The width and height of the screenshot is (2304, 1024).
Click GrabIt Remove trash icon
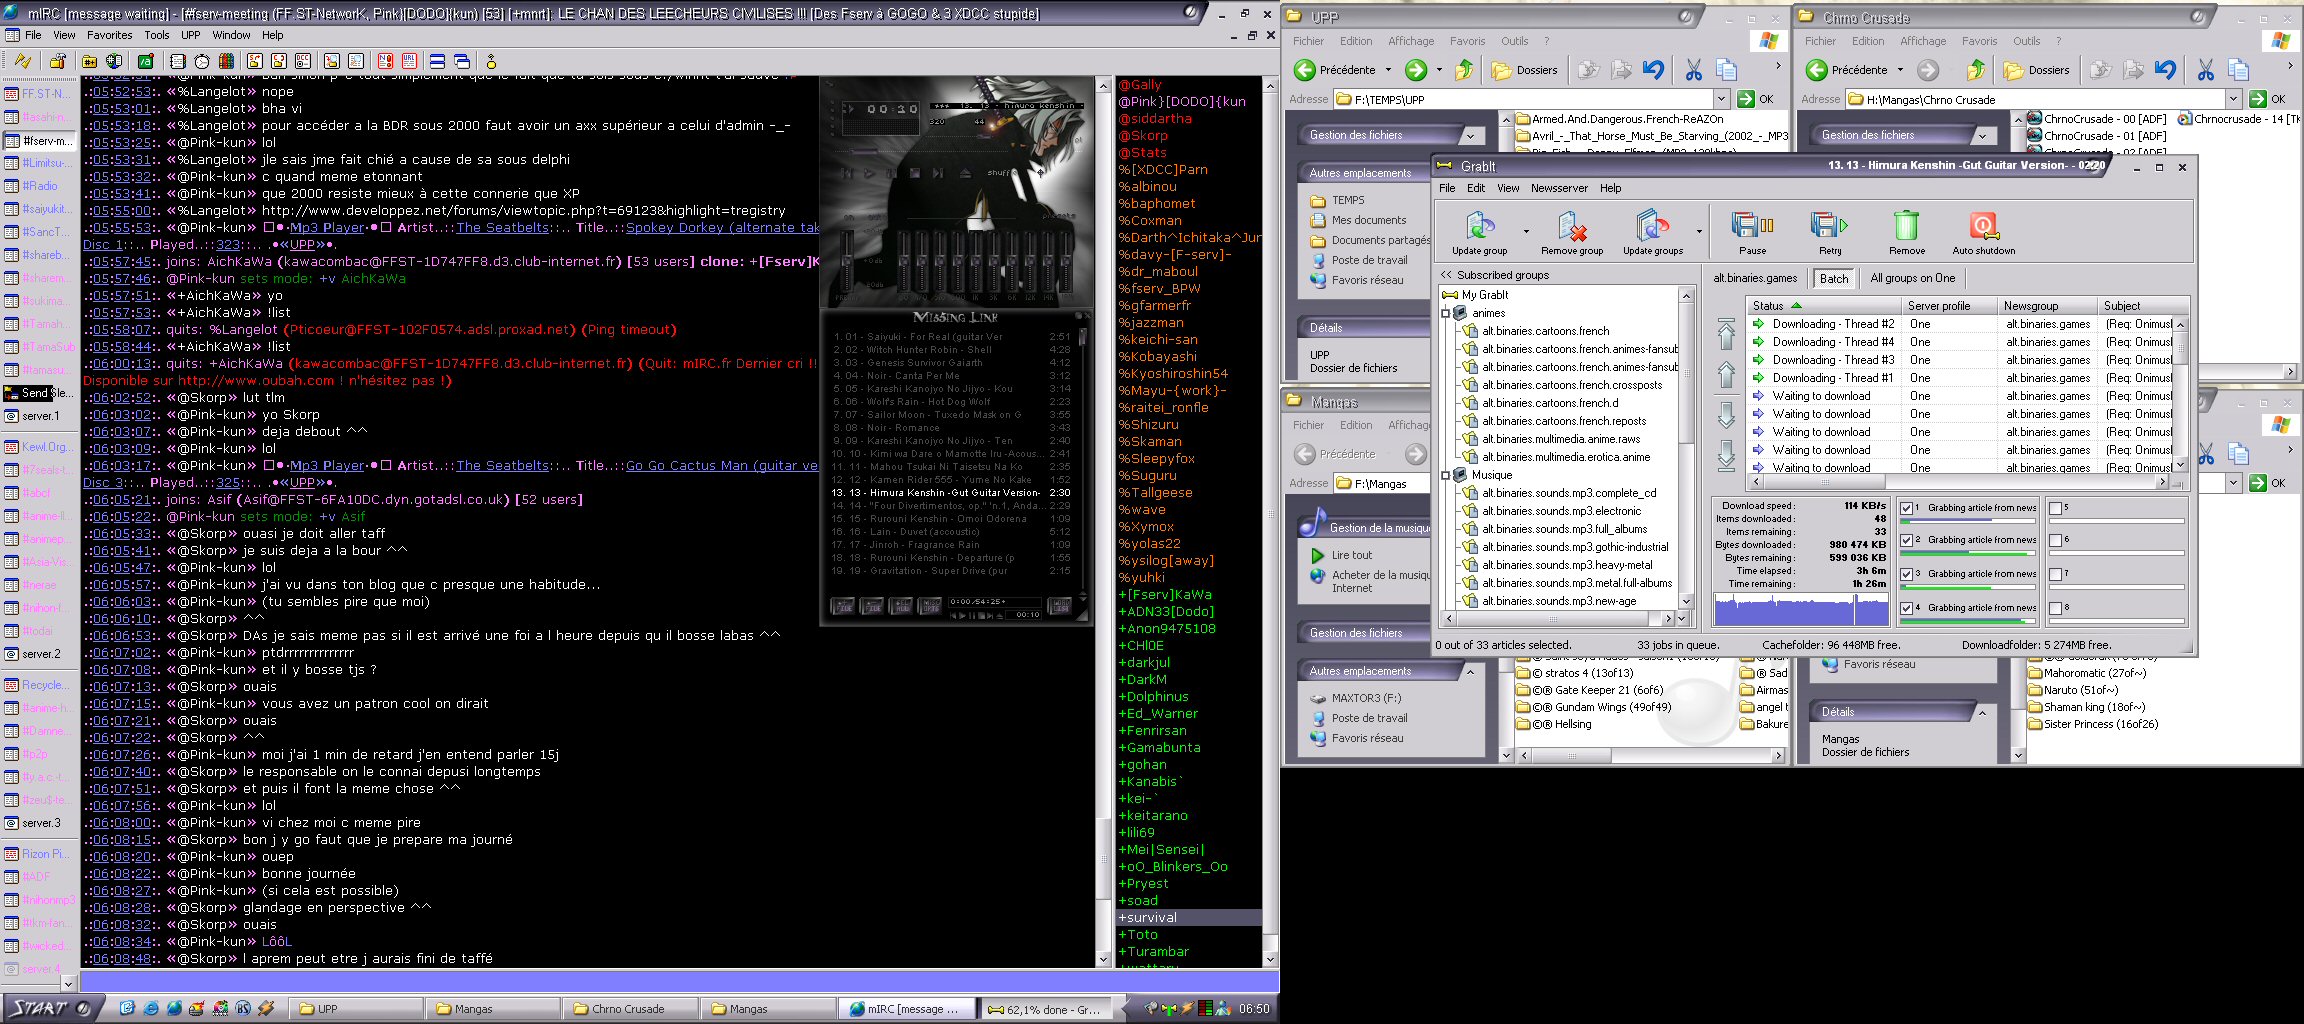1906,233
